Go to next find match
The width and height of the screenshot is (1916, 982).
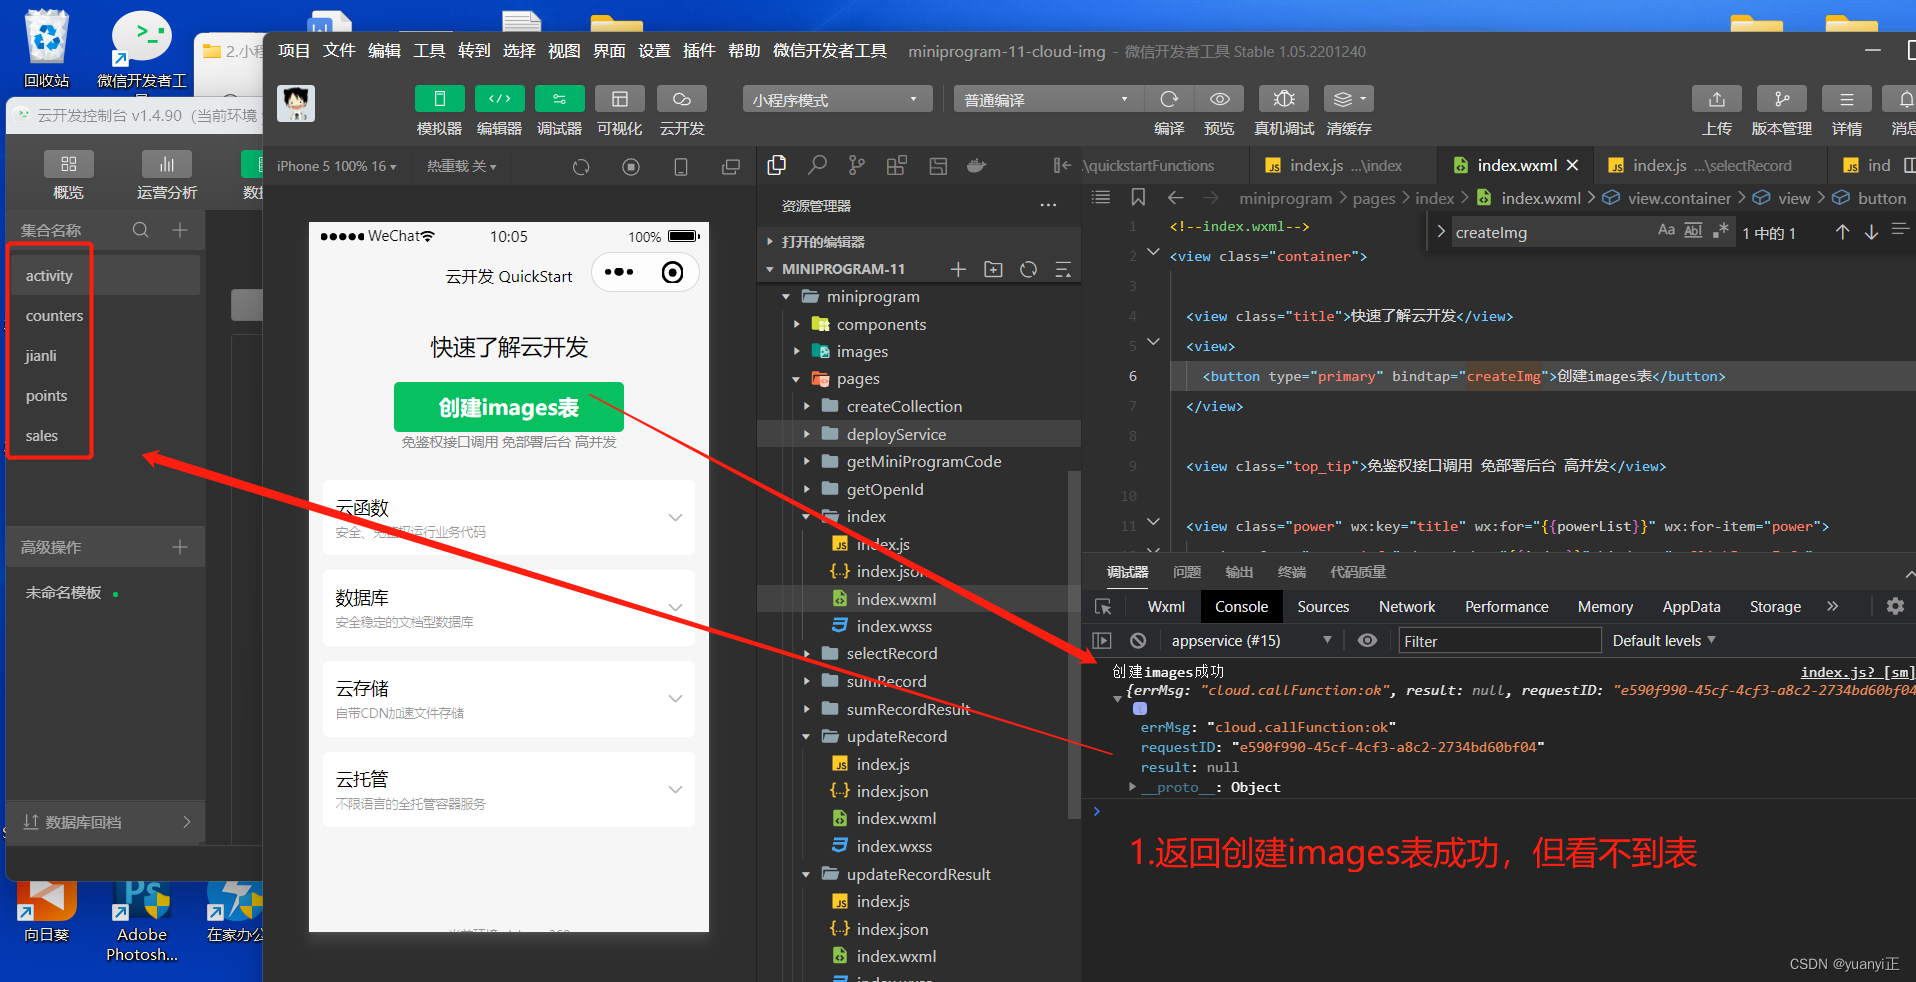click(1871, 232)
